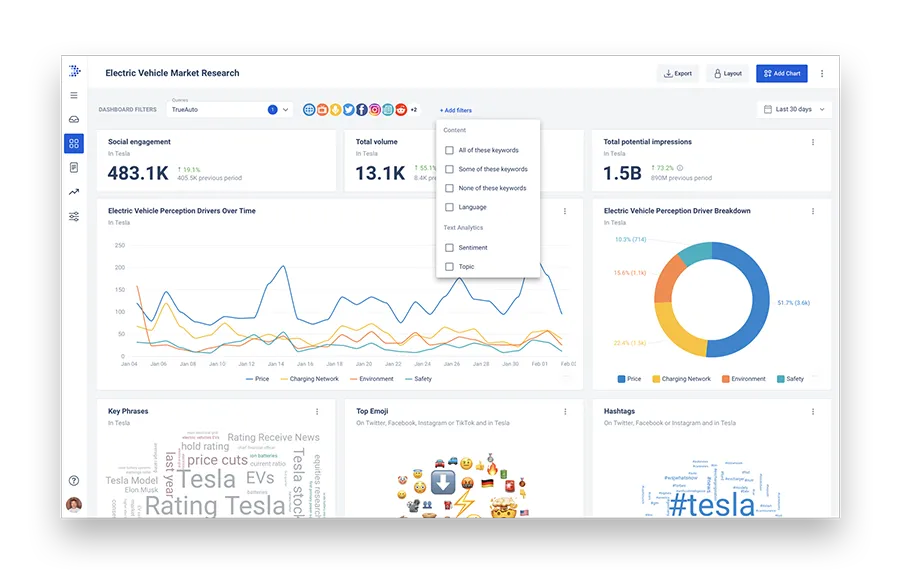Select the yellow podcast microphone source icon
The width and height of the screenshot is (900, 572).
point(335,110)
